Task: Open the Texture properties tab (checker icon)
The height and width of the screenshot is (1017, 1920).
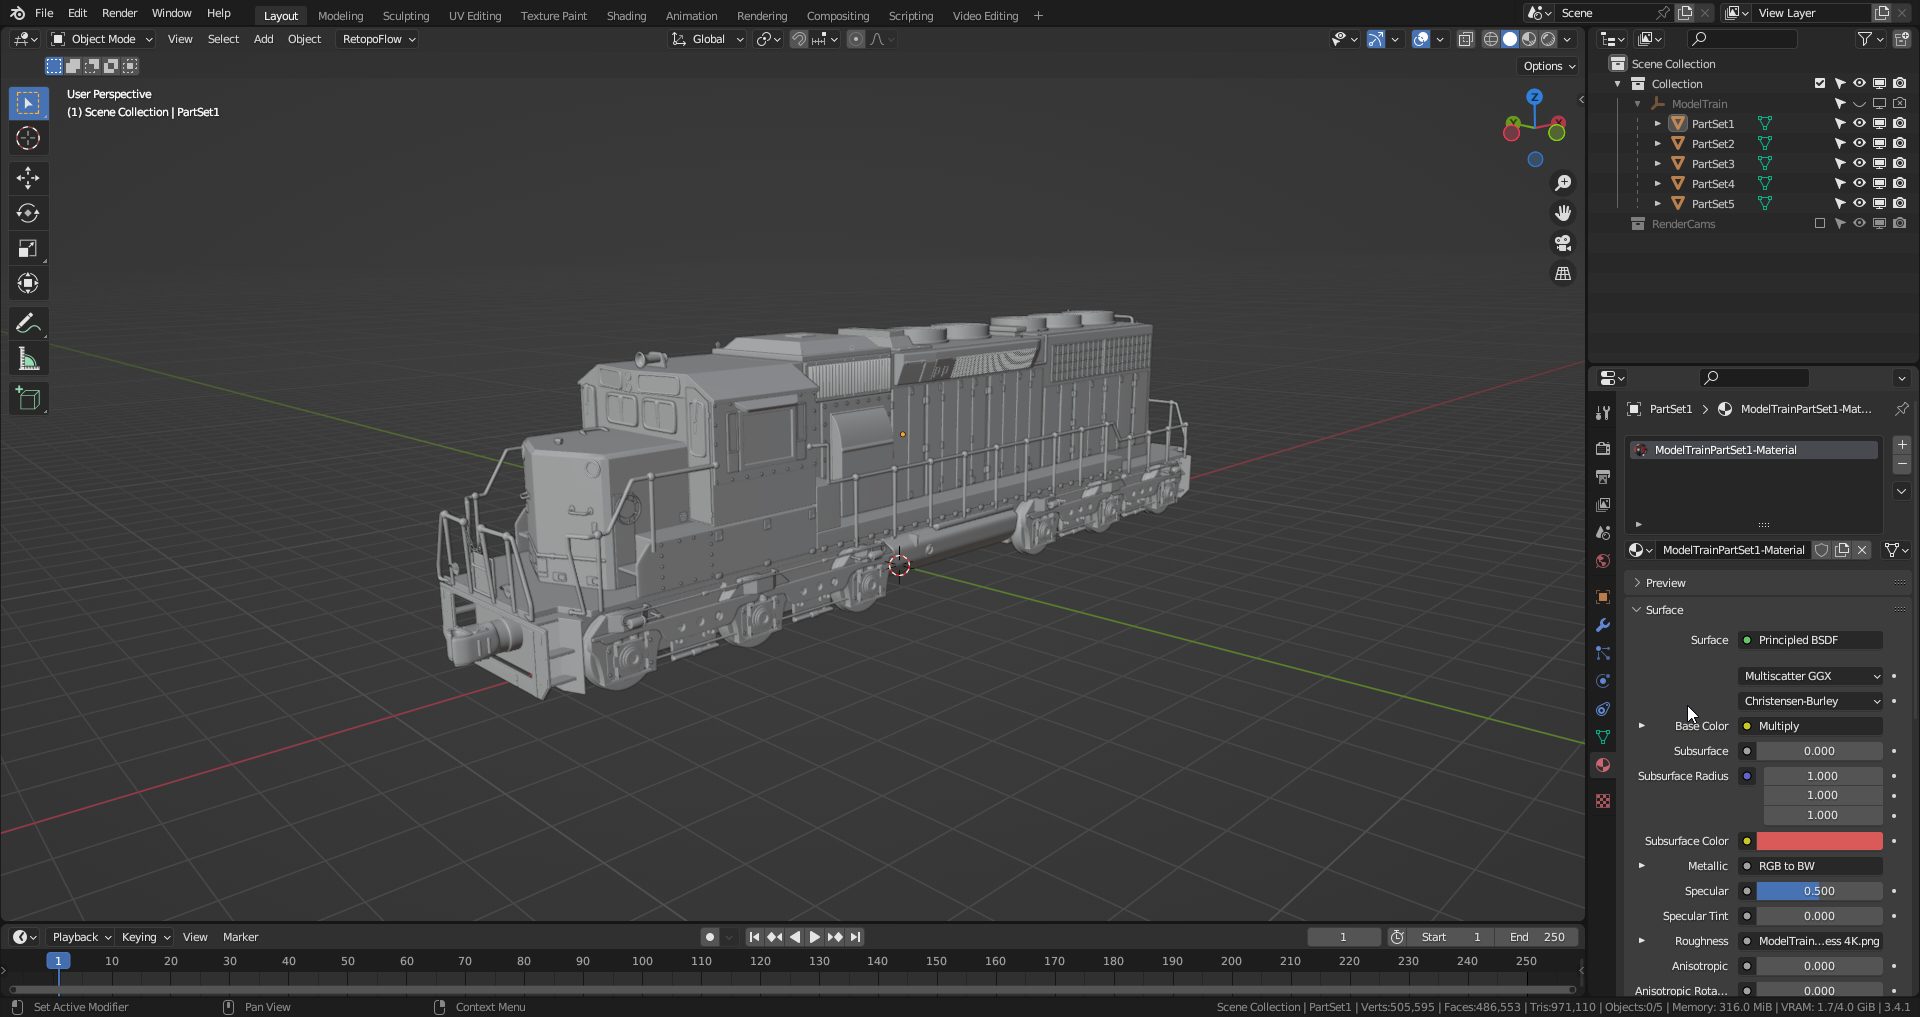Action: click(1602, 800)
